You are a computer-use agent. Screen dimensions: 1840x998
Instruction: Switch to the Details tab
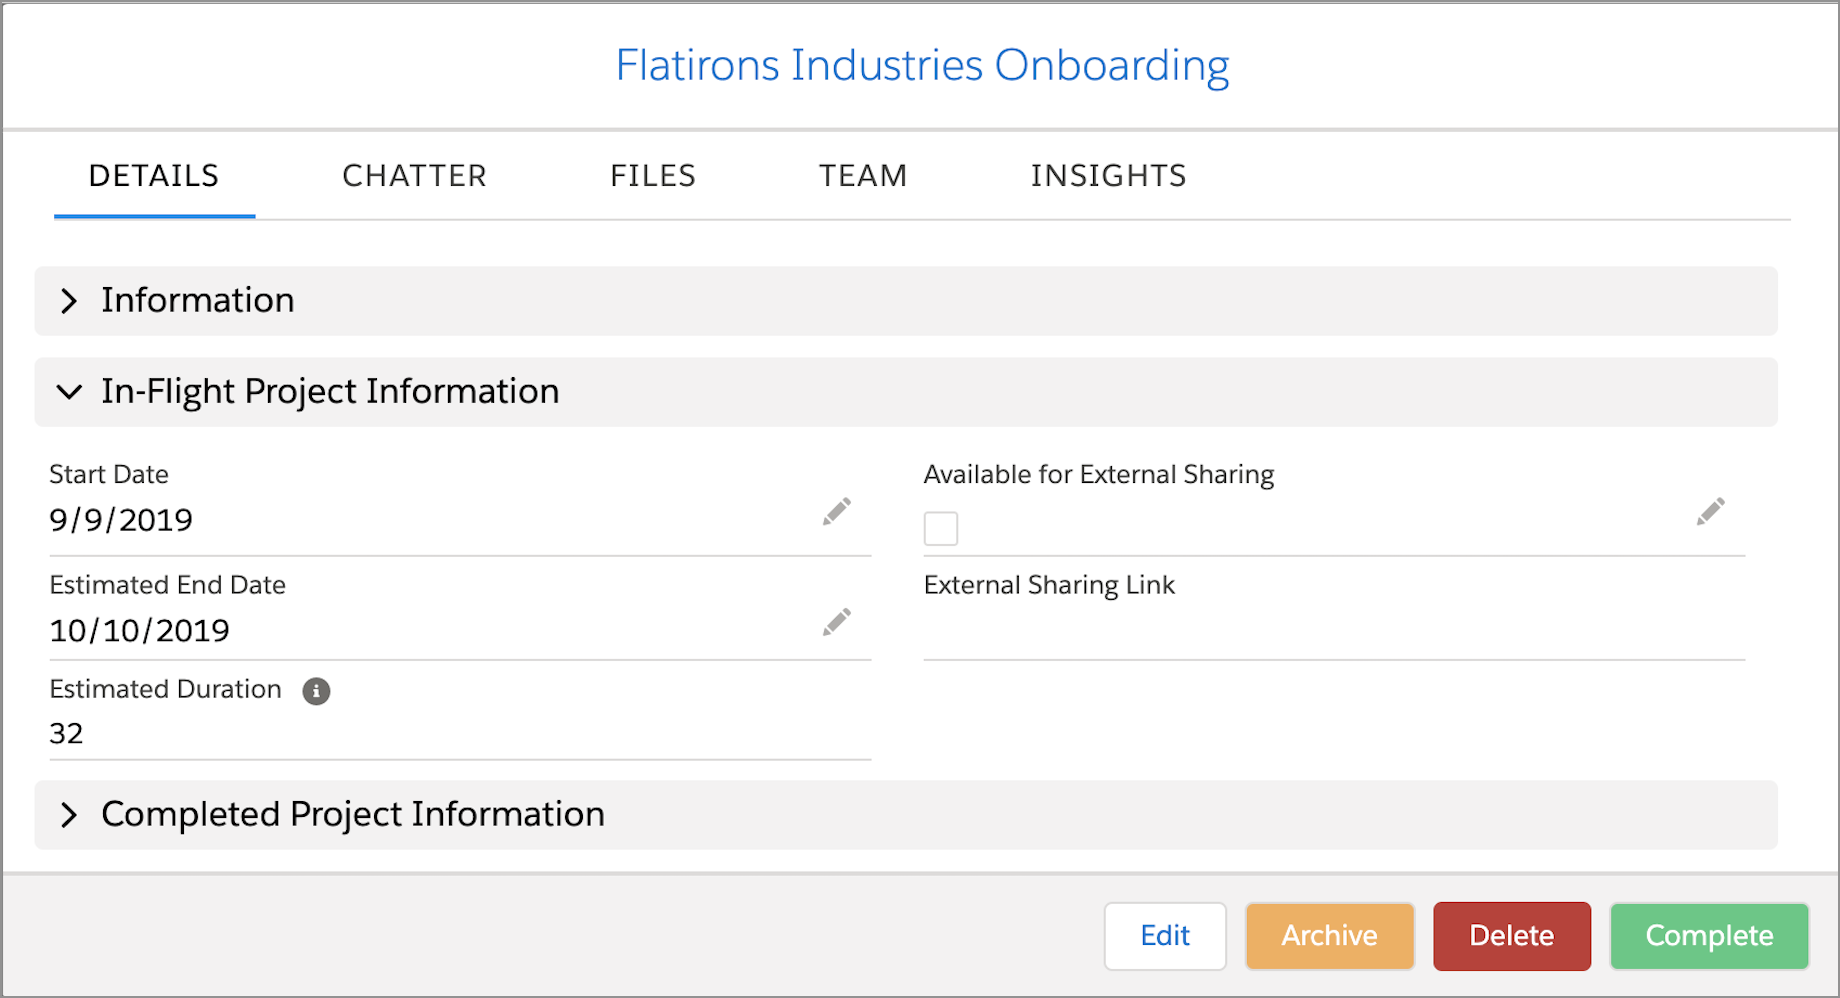click(x=154, y=176)
